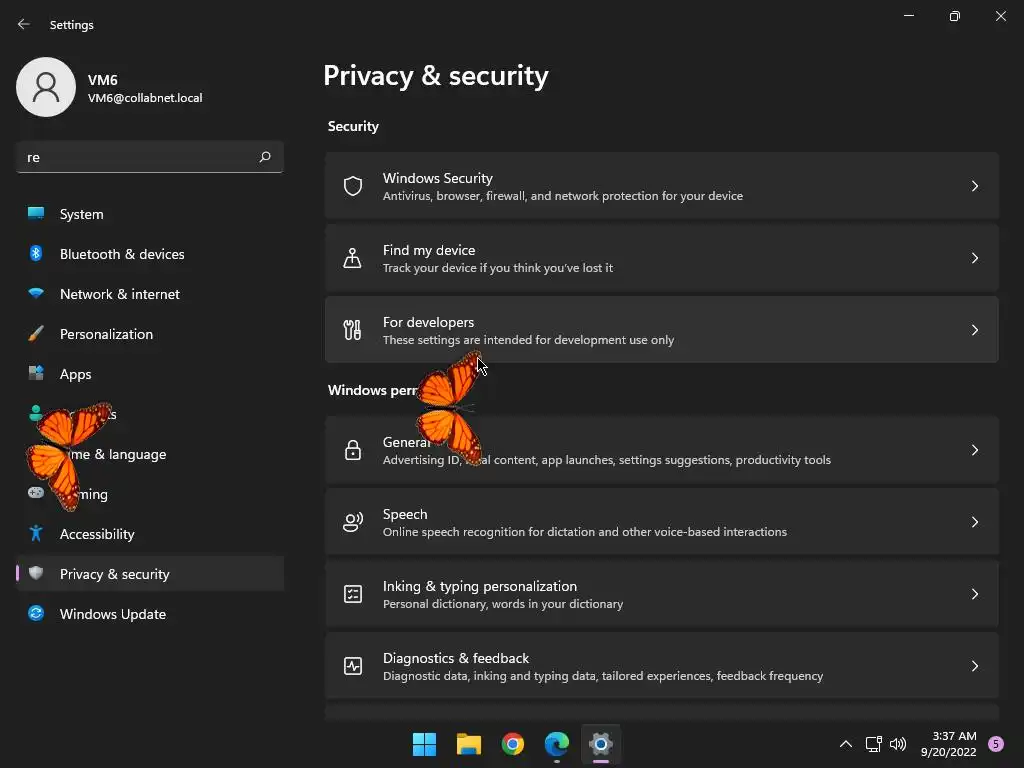Open Google Chrome from the taskbar
This screenshot has width=1024, height=768.
point(513,744)
